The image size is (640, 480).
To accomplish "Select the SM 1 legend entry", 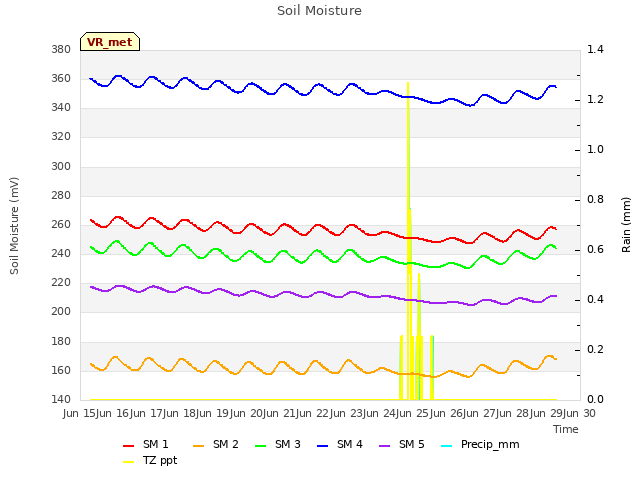I will pyautogui.click(x=145, y=444).
